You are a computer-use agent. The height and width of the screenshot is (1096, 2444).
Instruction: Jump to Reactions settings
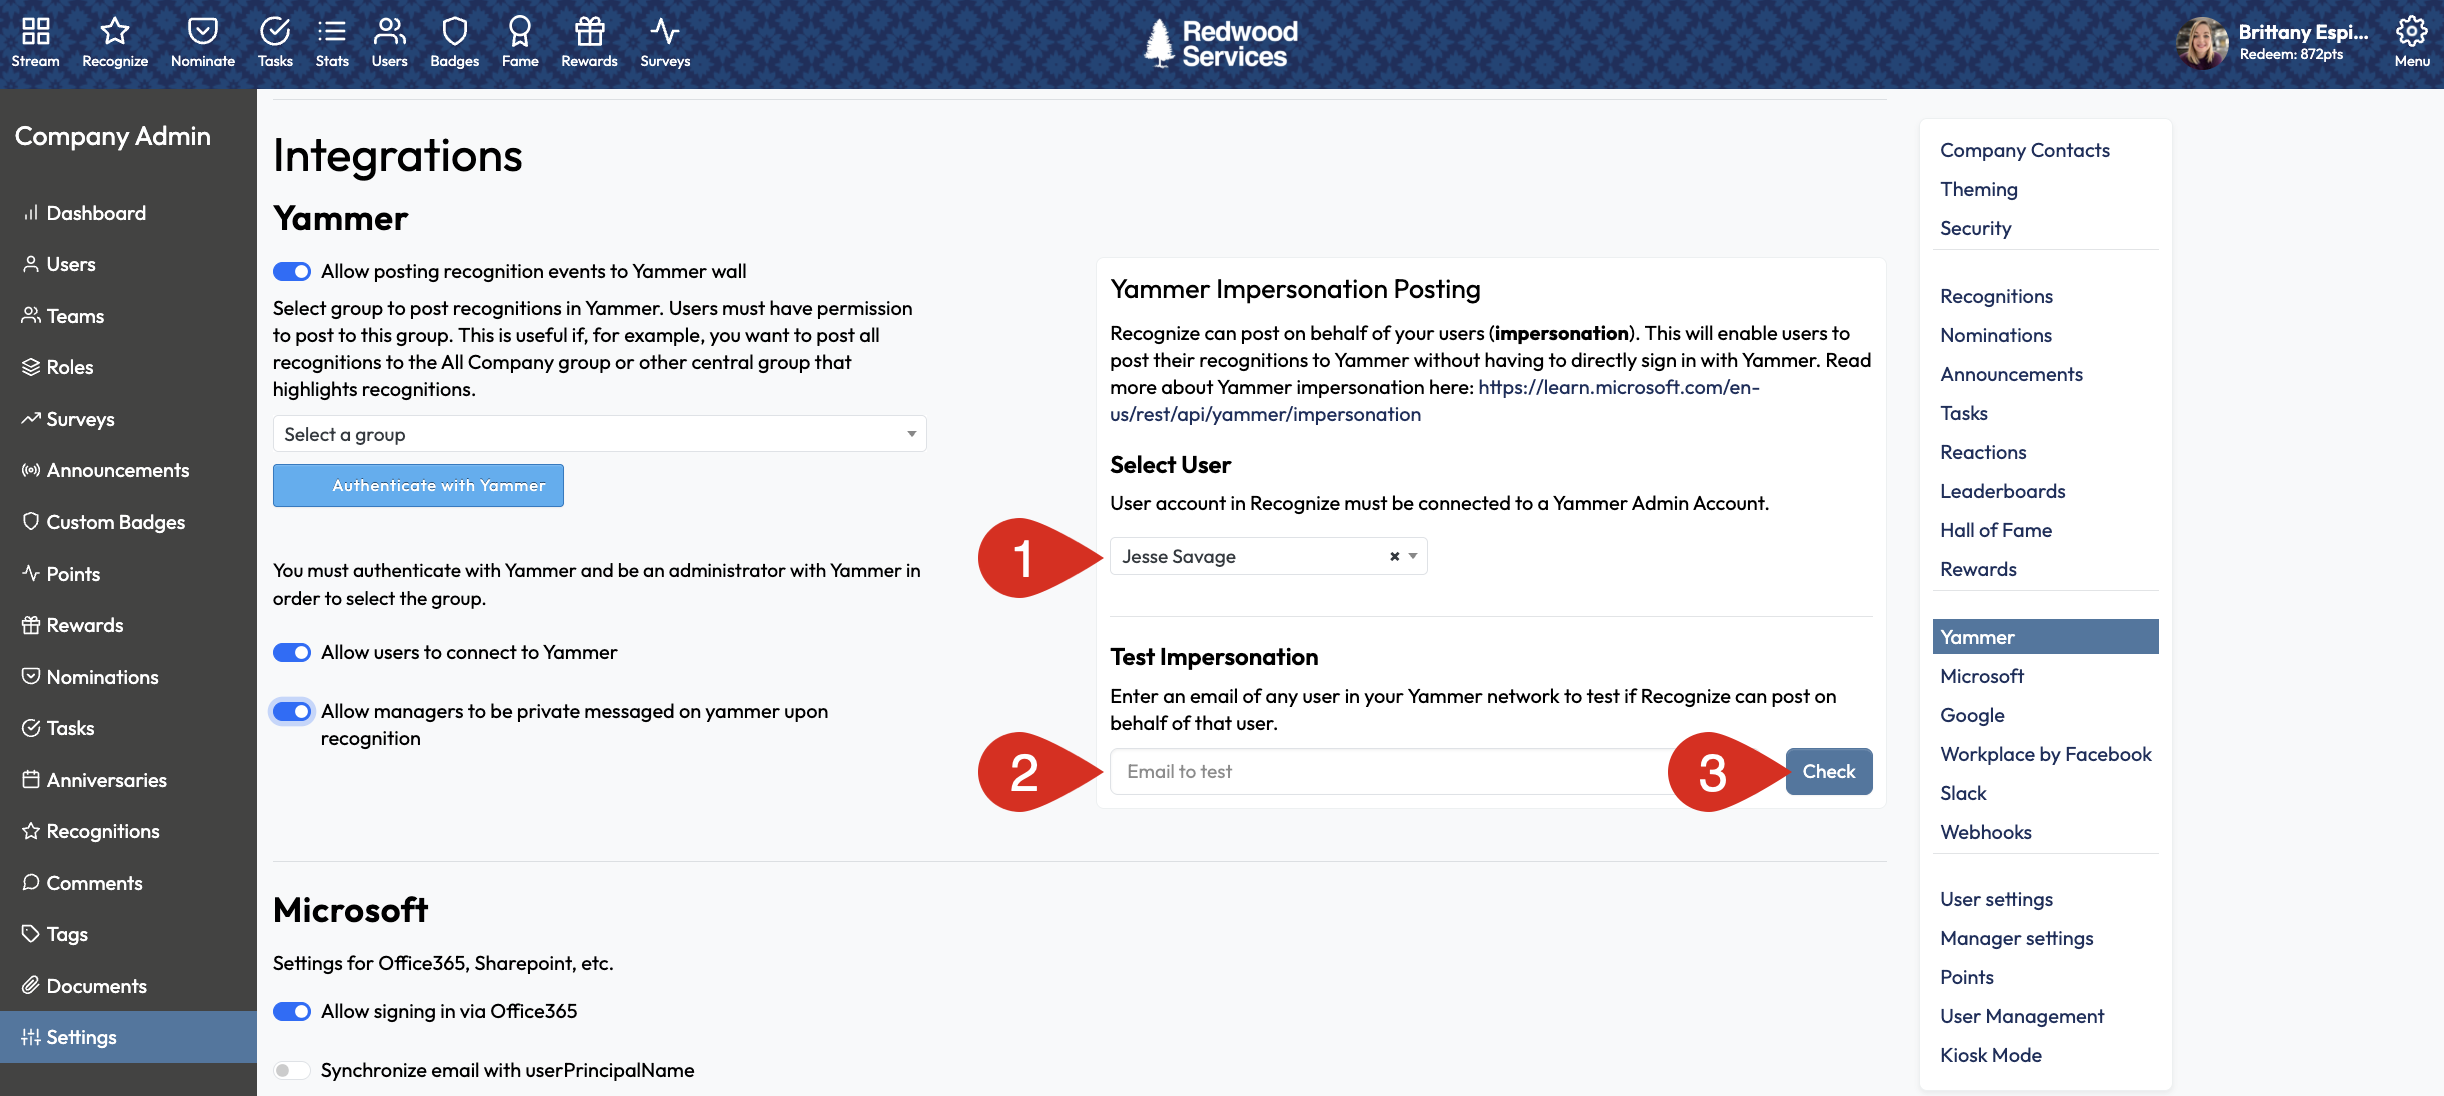[x=1983, y=452]
